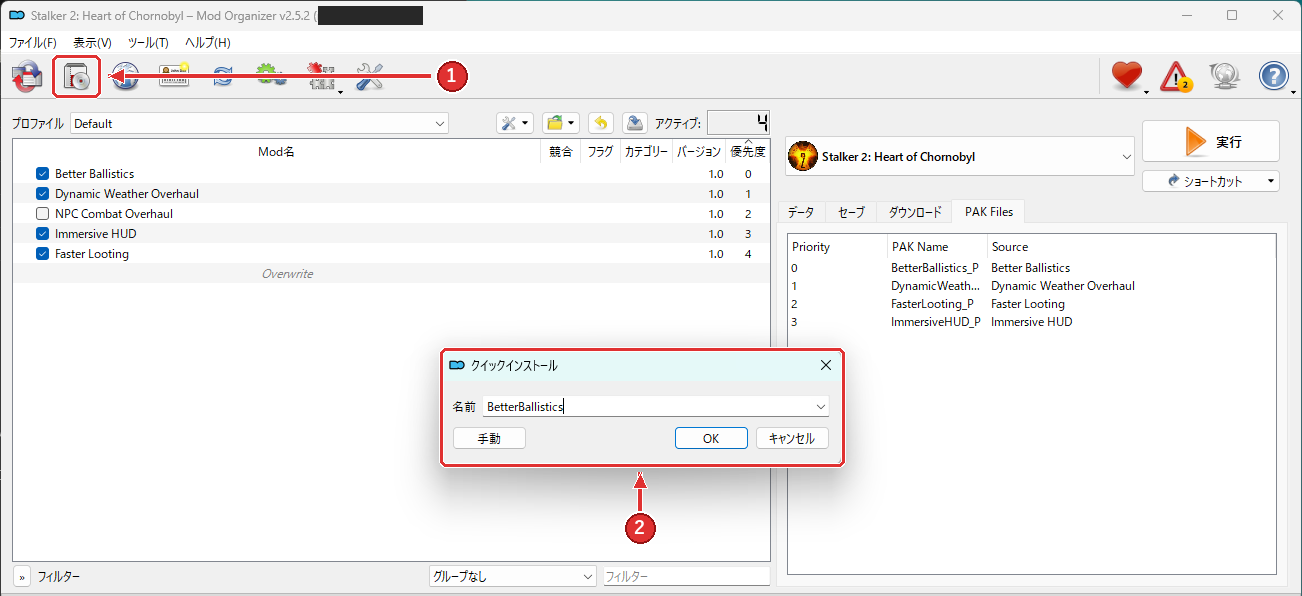Select the Overwrite row
1302x596 pixels.
coord(391,273)
